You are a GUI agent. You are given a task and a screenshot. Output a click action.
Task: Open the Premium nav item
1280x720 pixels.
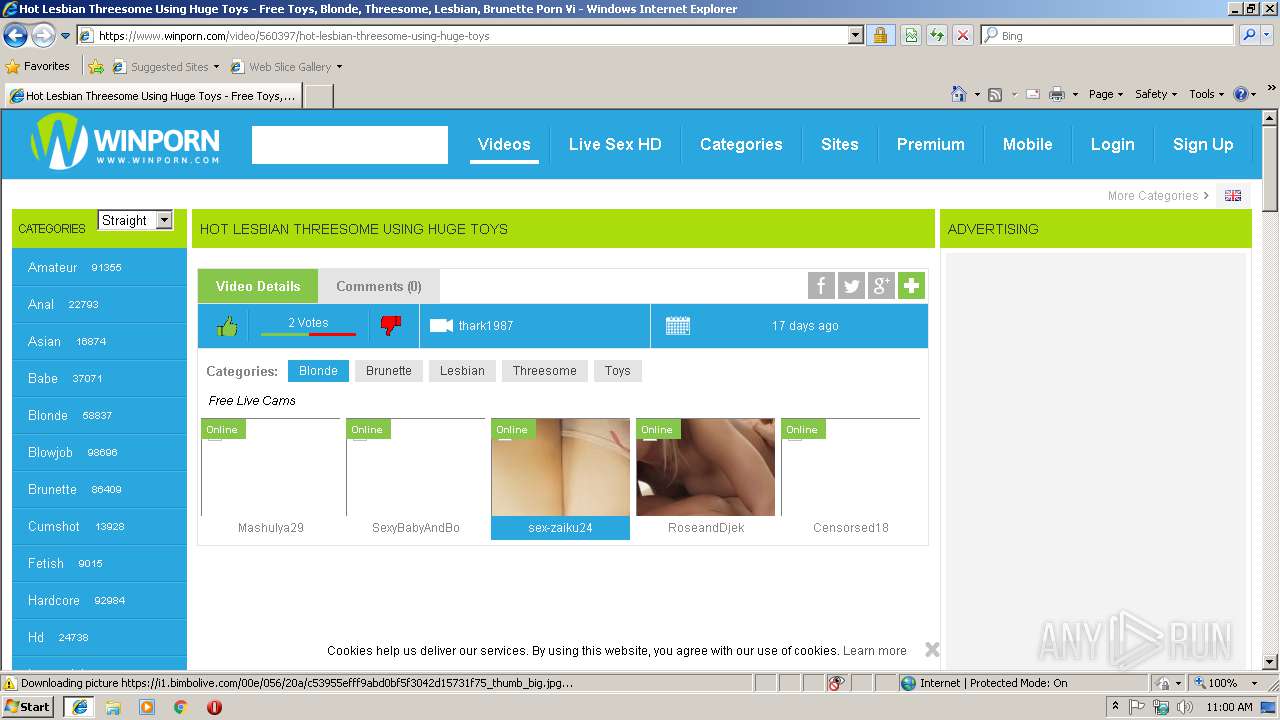coord(931,144)
